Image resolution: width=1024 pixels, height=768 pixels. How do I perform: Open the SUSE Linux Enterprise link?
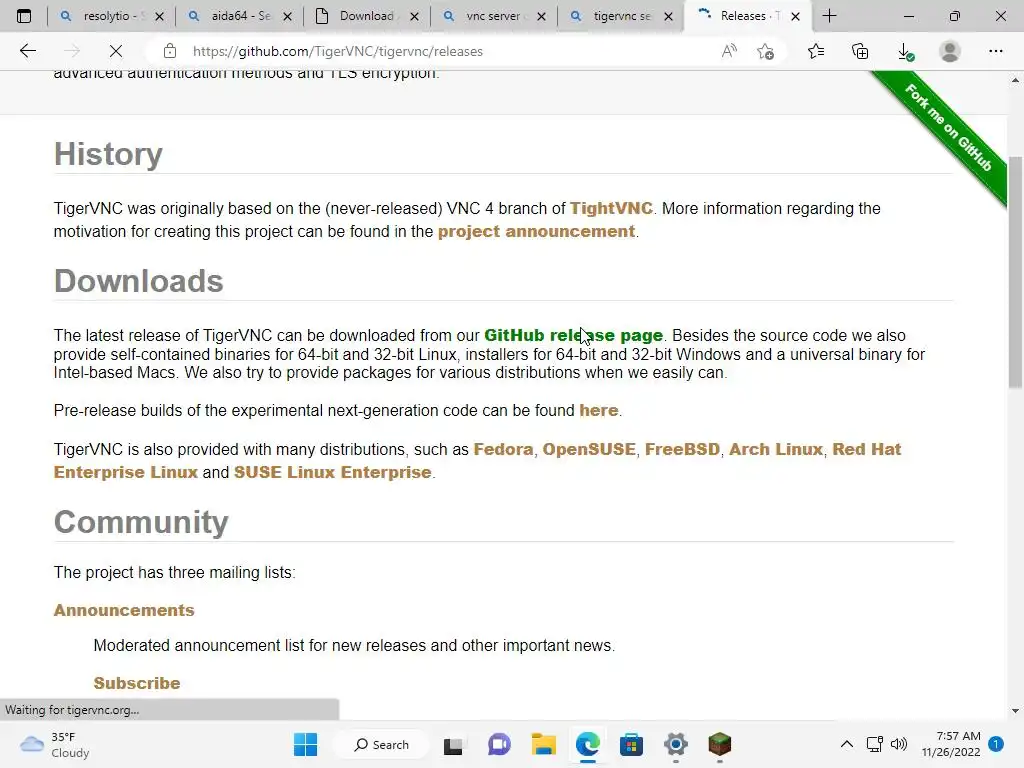coord(332,472)
